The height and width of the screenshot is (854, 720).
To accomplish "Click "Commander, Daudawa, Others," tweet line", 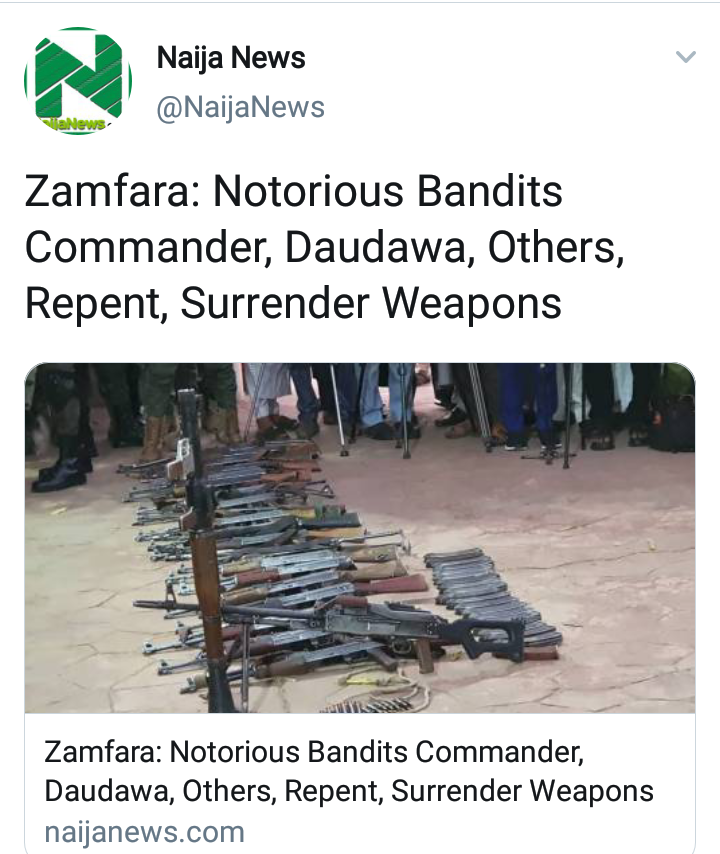I will (324, 248).
